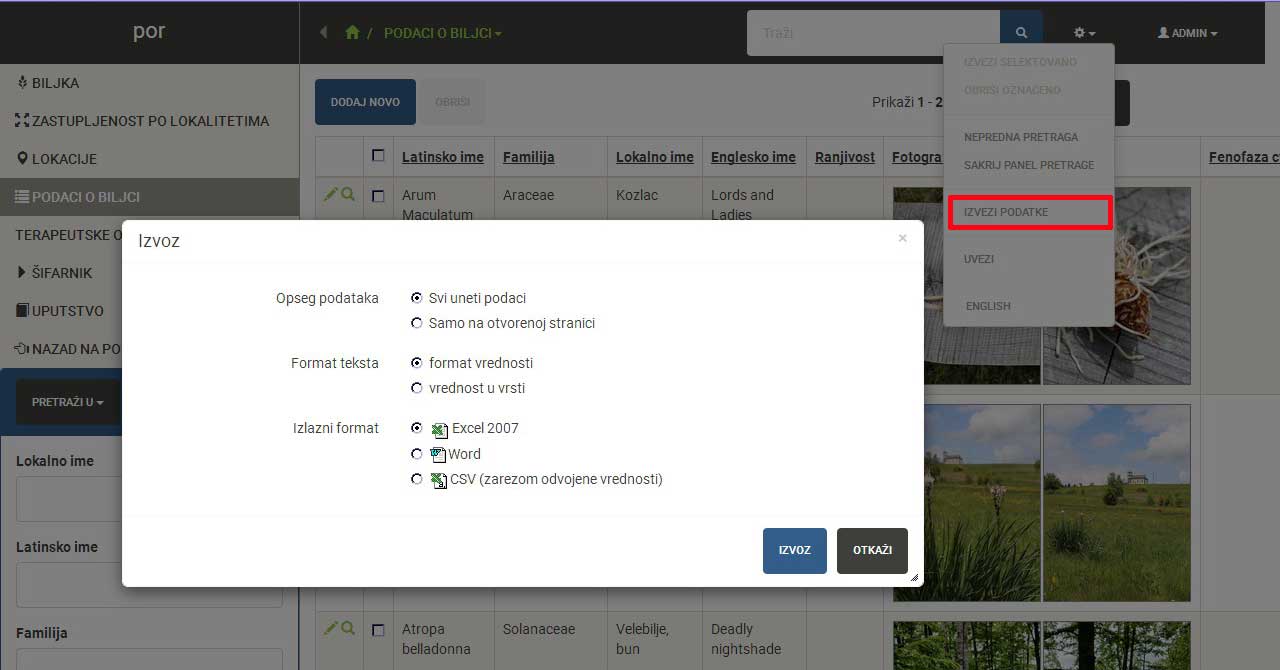Click the magnifier search button
The height and width of the screenshot is (670, 1280).
click(1021, 33)
